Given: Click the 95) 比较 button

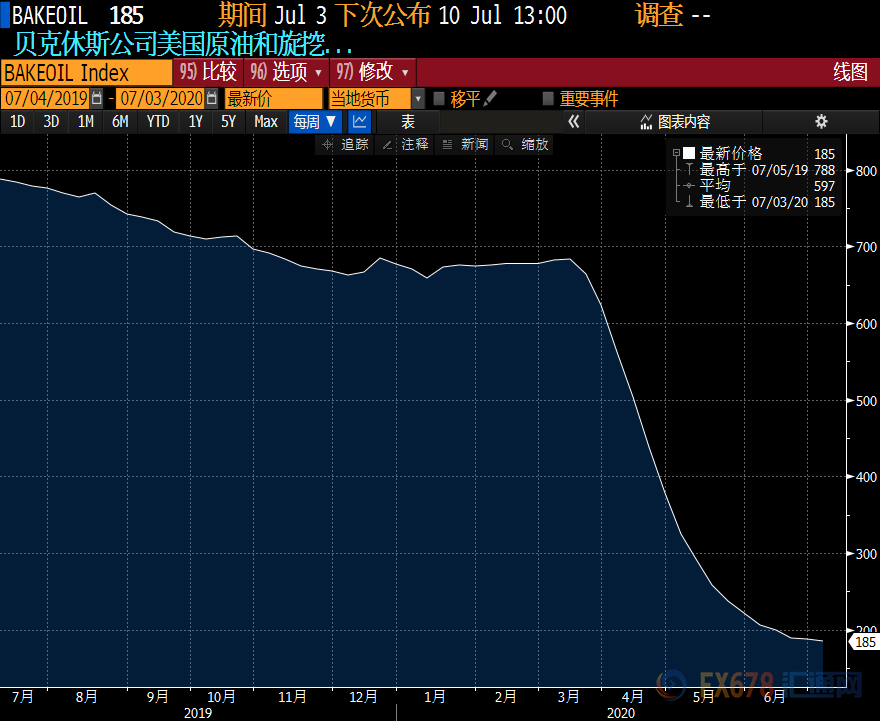Looking at the screenshot, I should click(208, 72).
